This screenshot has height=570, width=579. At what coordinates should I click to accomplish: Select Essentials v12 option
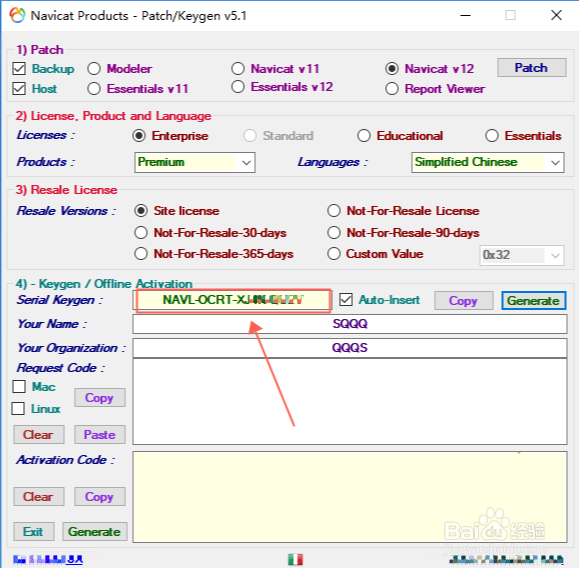[238, 87]
